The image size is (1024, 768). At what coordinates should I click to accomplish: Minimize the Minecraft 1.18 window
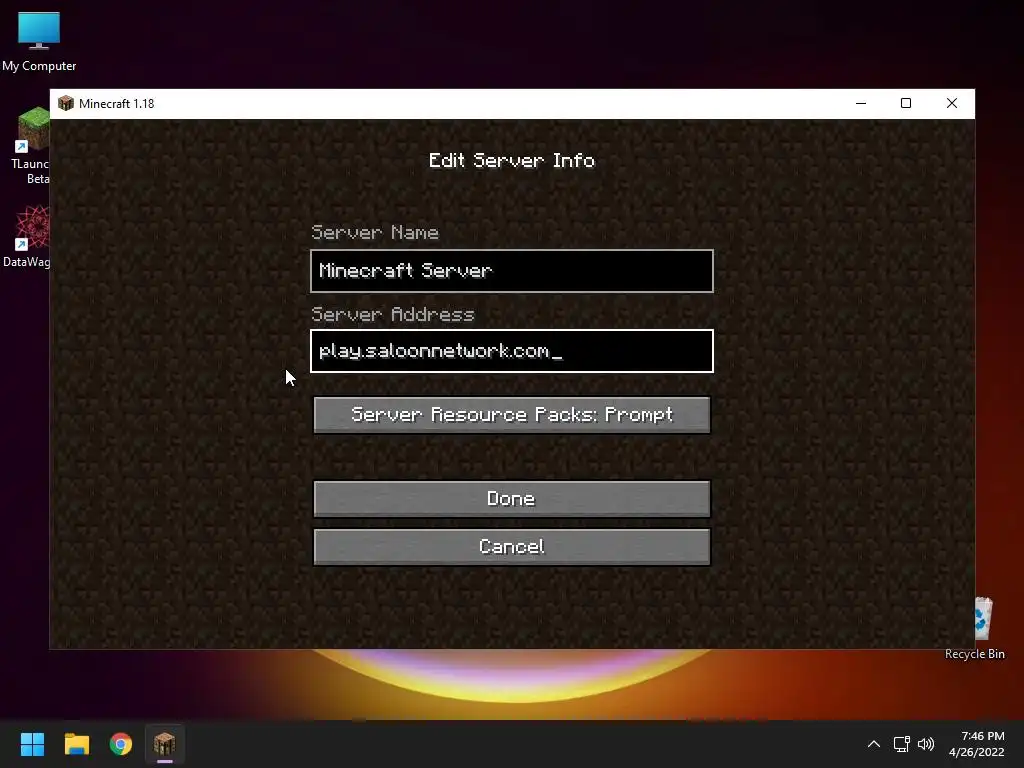tap(861, 103)
